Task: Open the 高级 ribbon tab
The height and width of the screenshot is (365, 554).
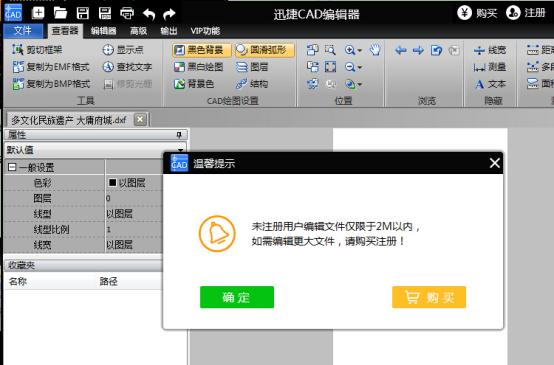Action: [138, 31]
